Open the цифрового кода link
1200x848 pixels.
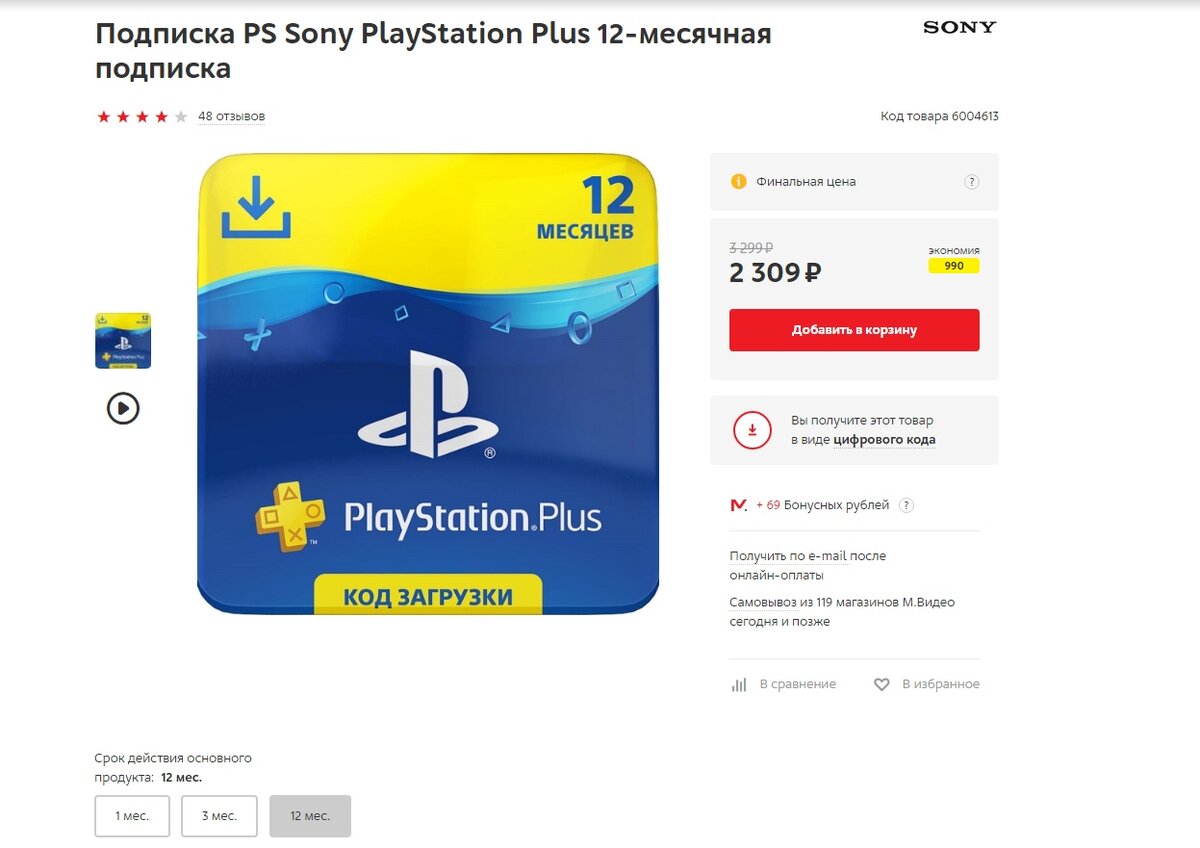coord(885,439)
